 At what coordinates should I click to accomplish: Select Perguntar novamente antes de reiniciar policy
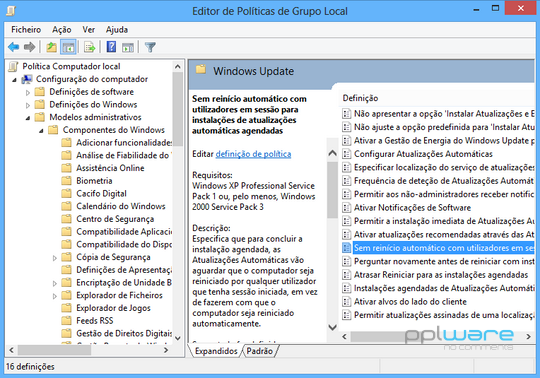tap(444, 261)
